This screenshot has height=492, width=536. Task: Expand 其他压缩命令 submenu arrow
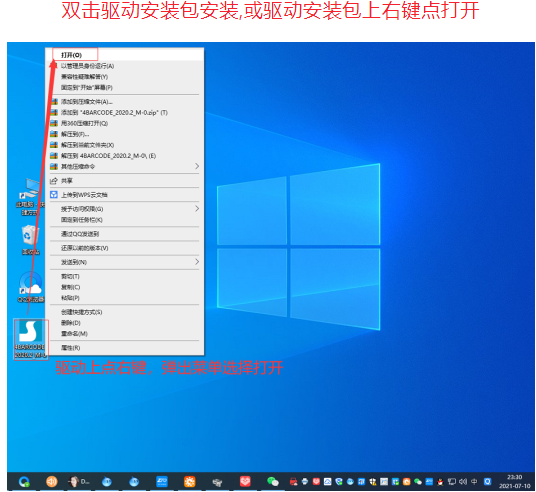197,166
